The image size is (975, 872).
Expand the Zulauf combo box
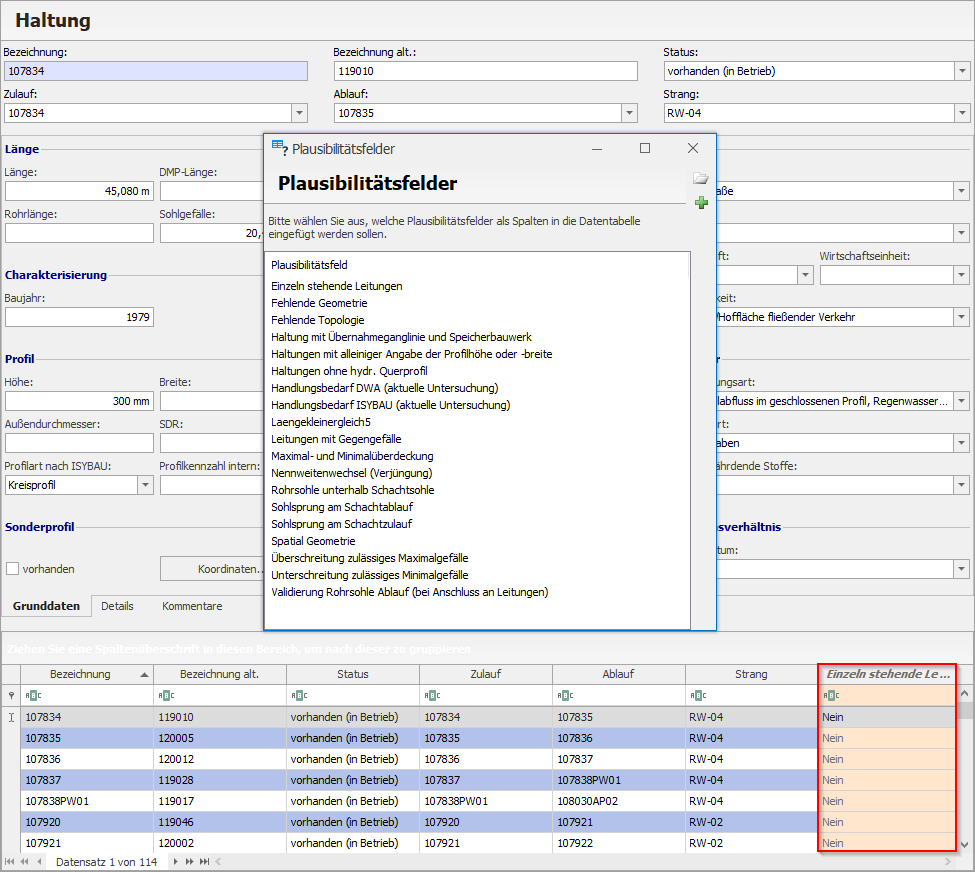[x=299, y=113]
